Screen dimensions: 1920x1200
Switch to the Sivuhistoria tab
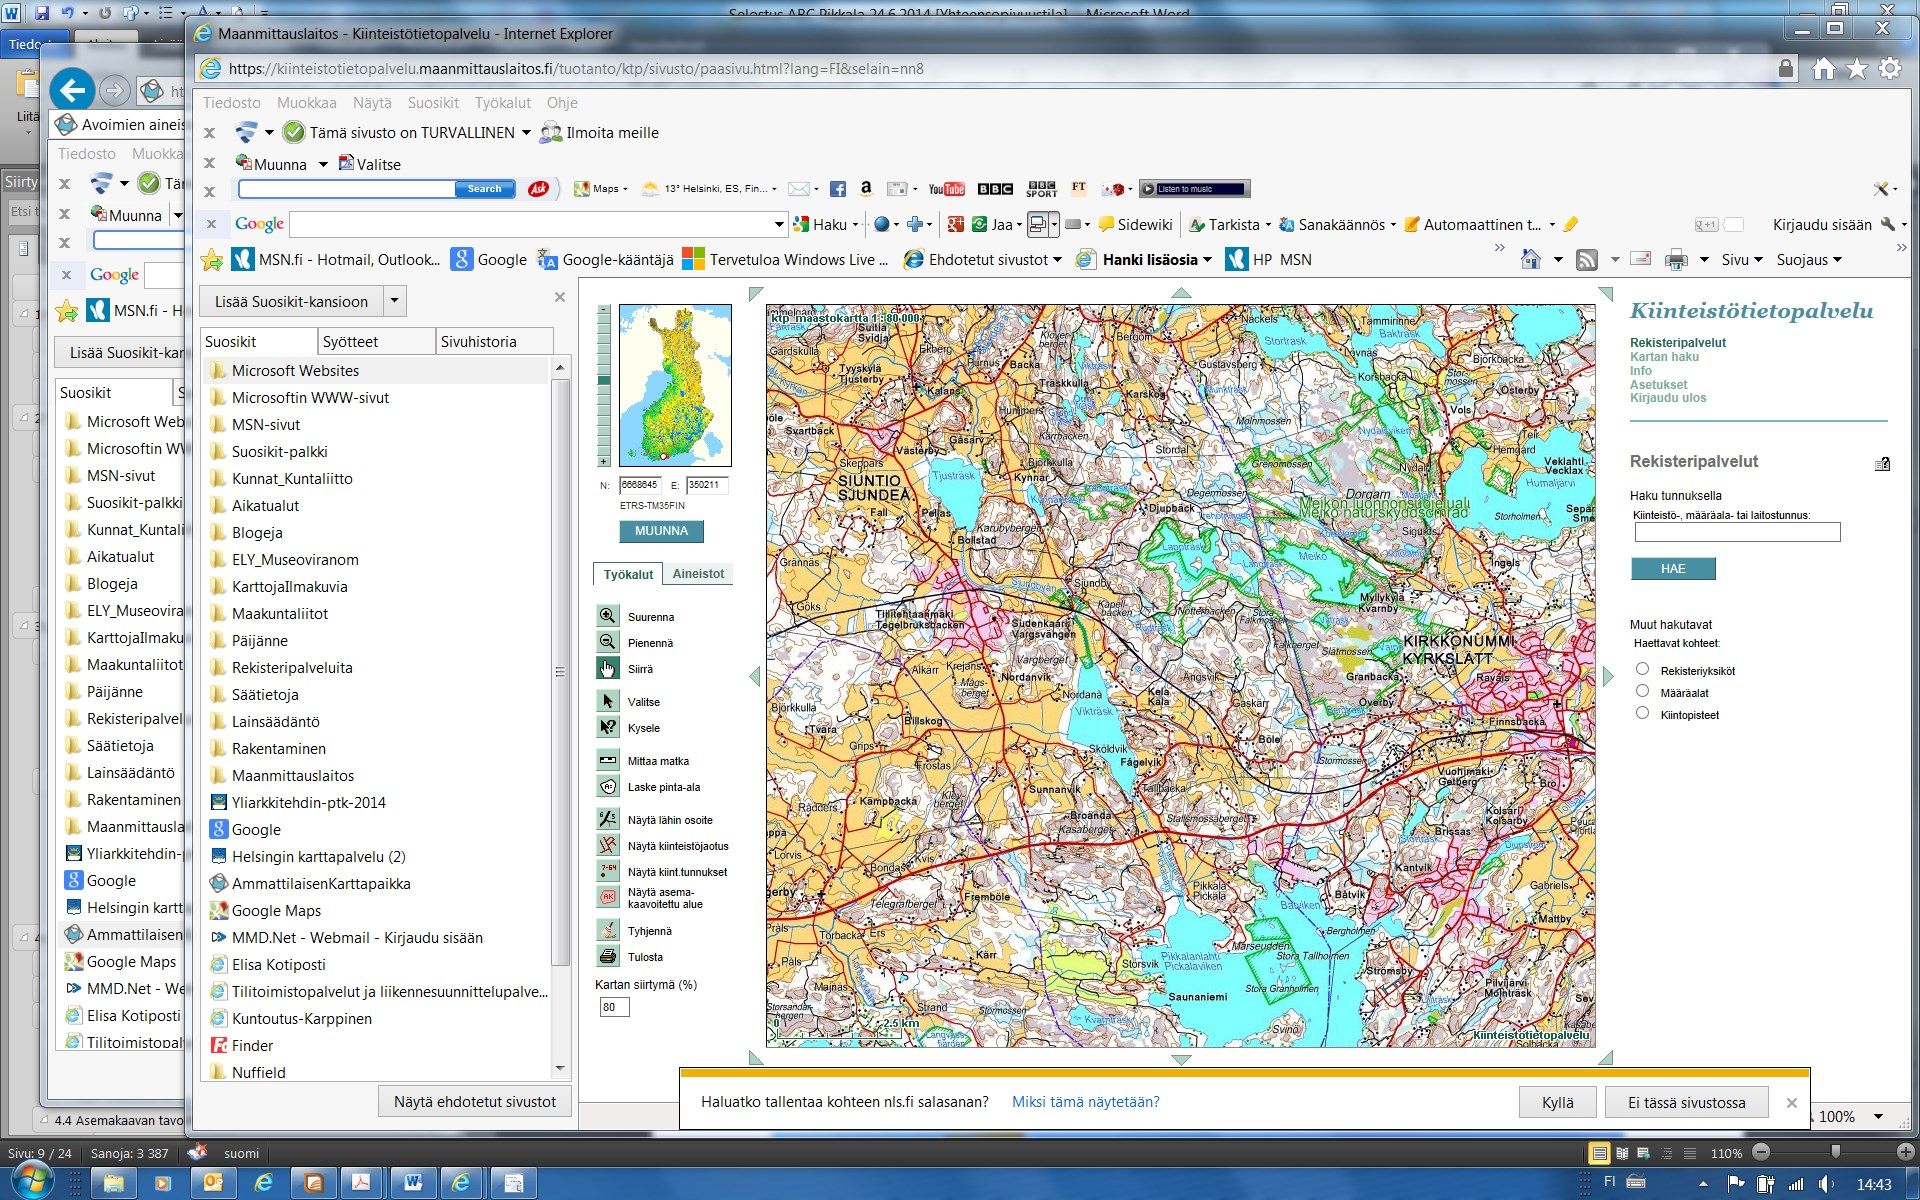coord(494,341)
